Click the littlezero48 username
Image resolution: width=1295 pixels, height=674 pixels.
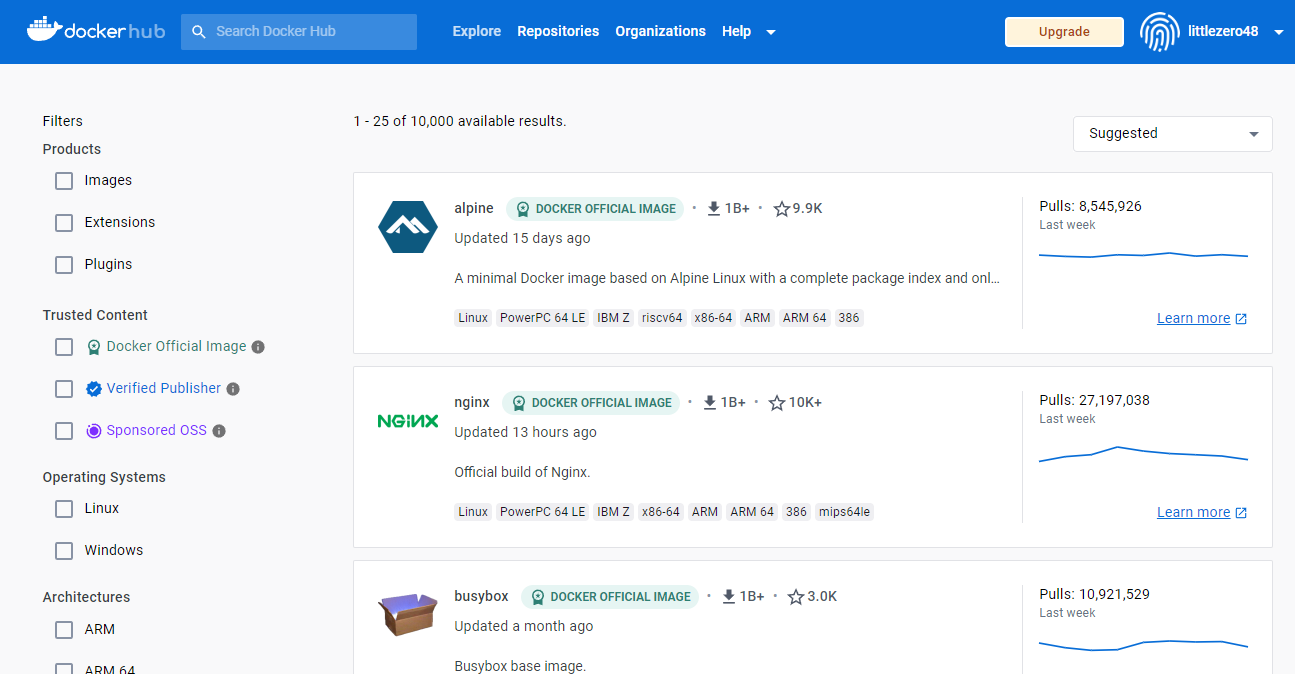point(1223,31)
